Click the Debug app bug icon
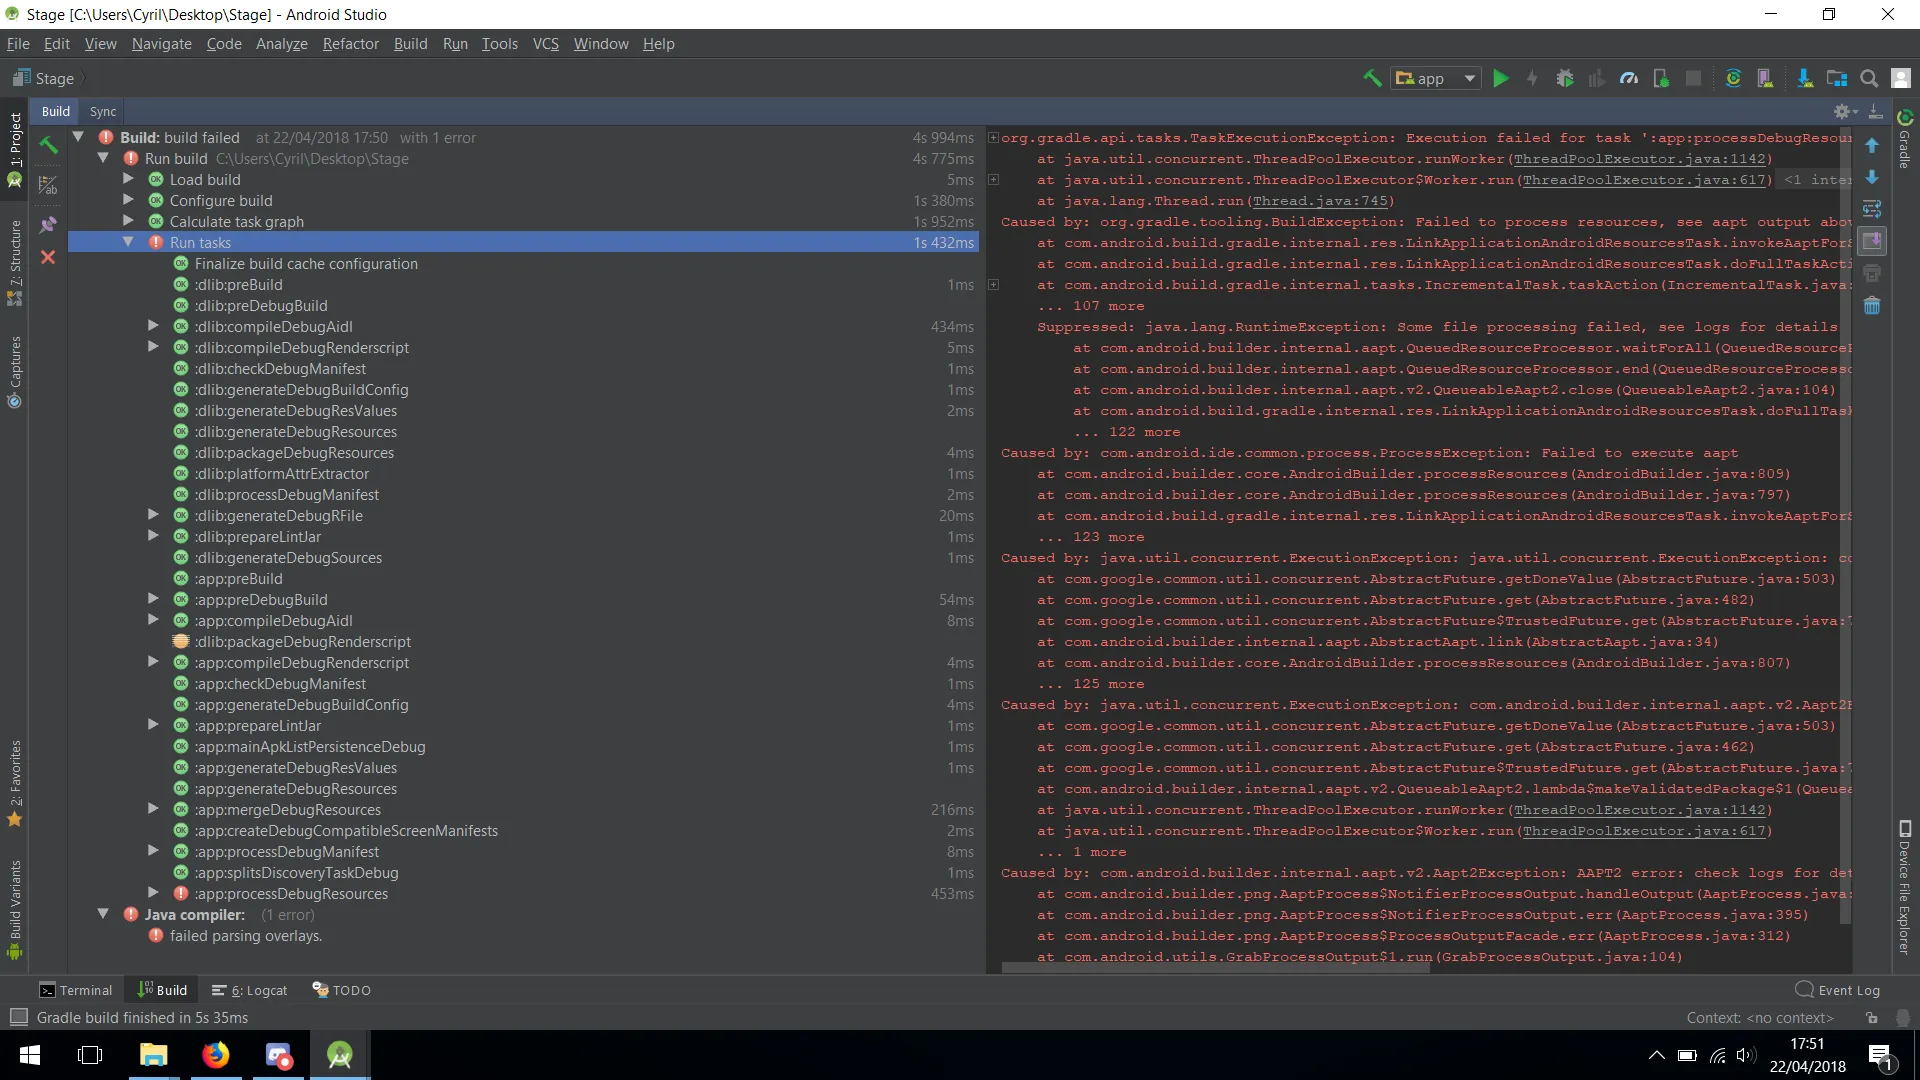 tap(1565, 78)
